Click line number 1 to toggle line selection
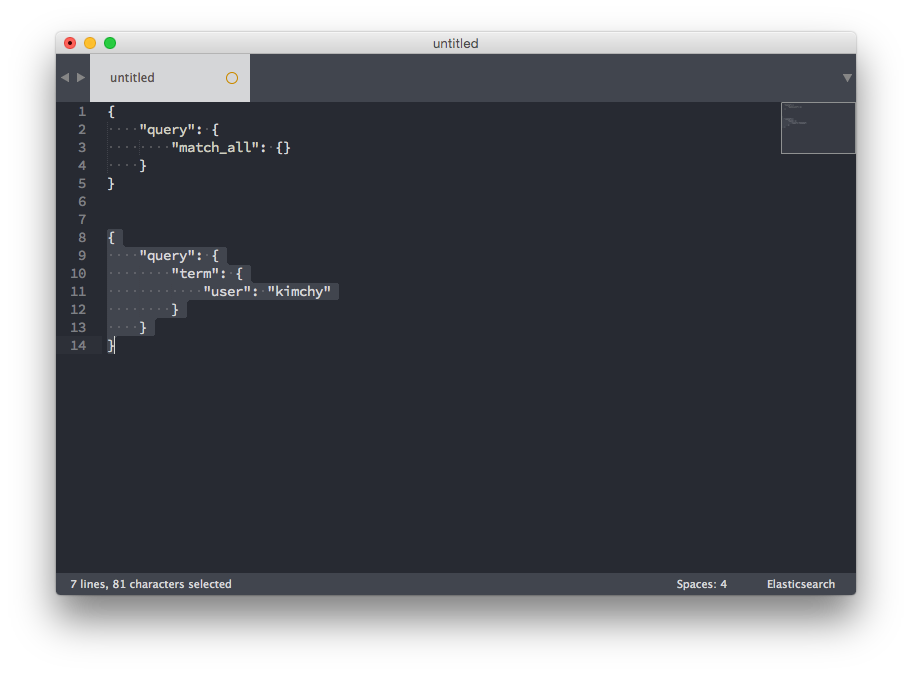The height and width of the screenshot is (675, 912). coord(81,111)
